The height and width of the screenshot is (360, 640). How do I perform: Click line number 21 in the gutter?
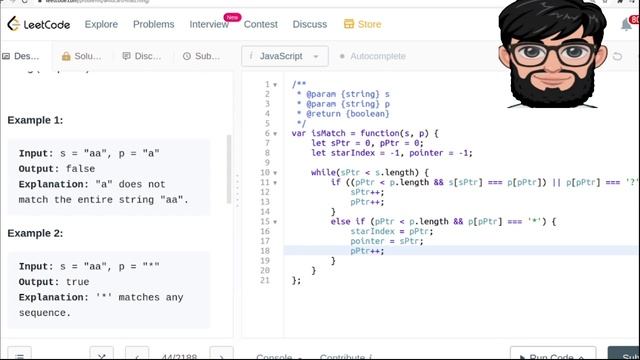(265, 280)
